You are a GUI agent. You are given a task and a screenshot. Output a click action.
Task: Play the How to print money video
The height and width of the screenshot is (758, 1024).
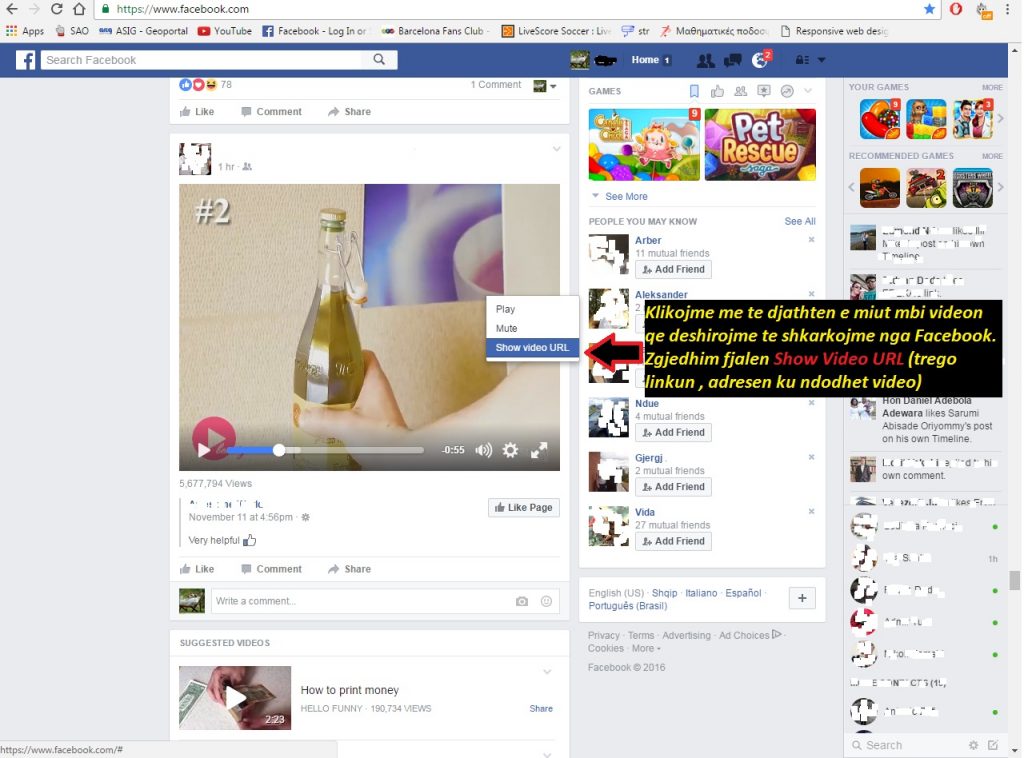pyautogui.click(x=235, y=697)
